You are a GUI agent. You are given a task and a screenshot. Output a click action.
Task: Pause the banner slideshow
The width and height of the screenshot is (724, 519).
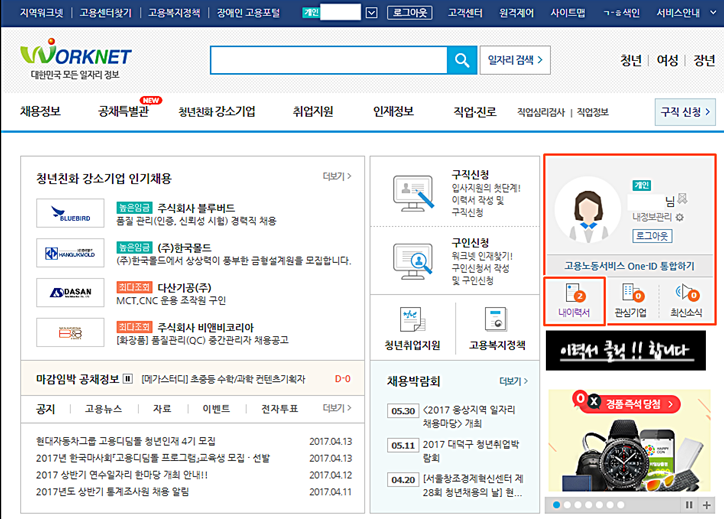click(x=689, y=505)
